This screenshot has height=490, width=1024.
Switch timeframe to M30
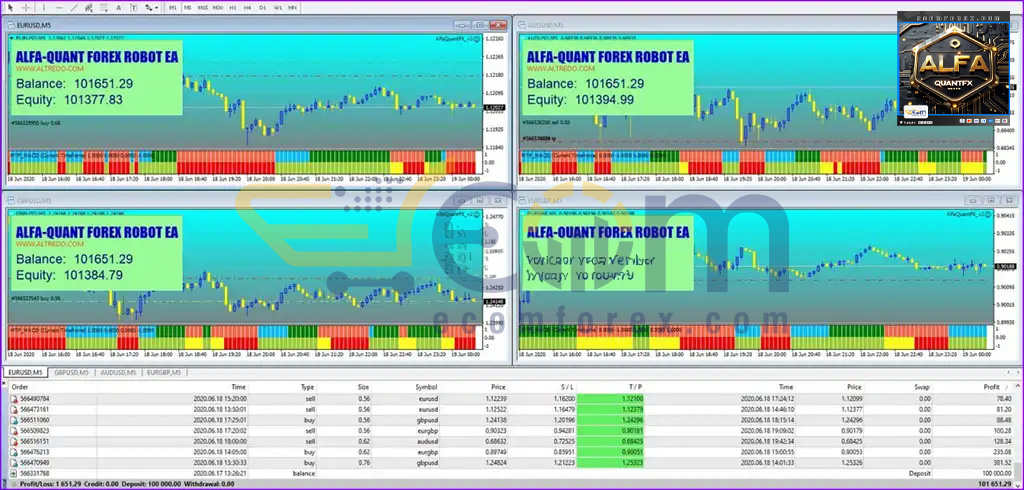218,8
